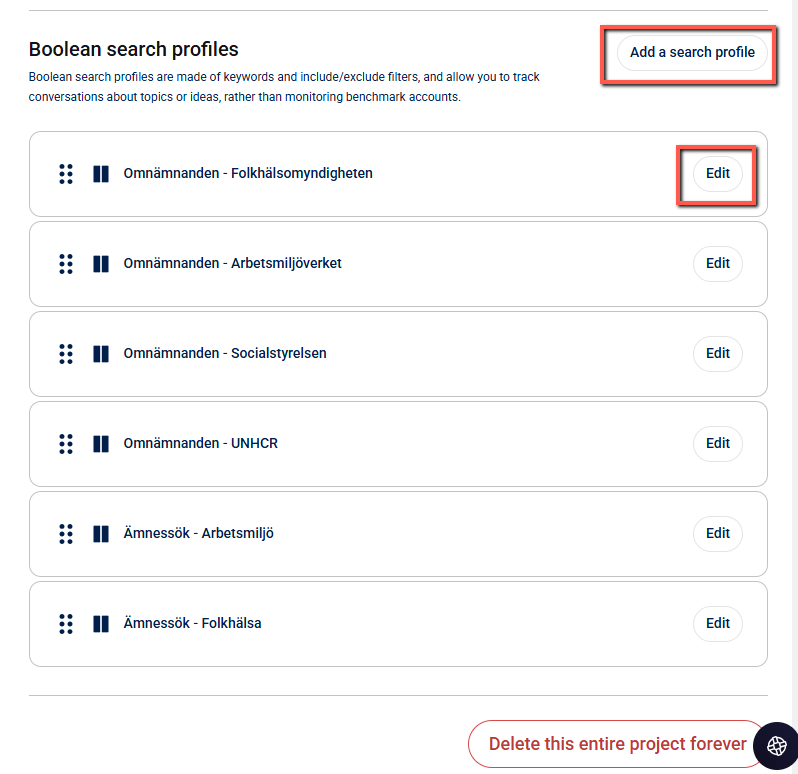The image size is (798, 774).
Task: Click drag handle for Omnämnanden - Arbetsmiljöverket
Action: [x=66, y=264]
